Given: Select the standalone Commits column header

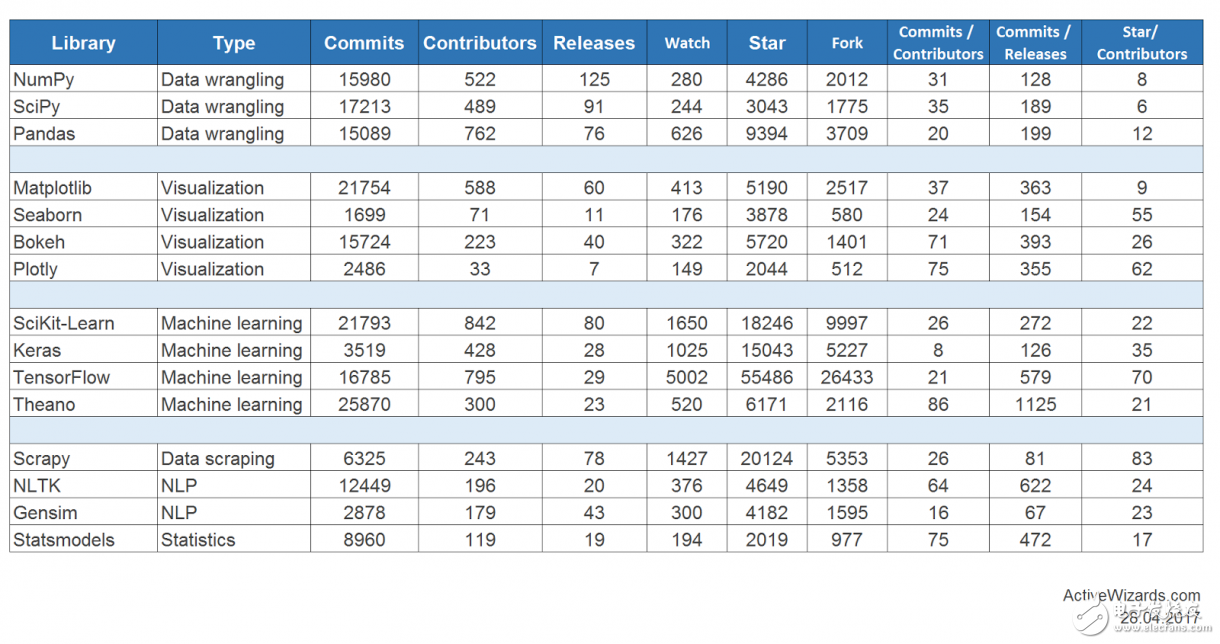Looking at the screenshot, I should point(364,43).
